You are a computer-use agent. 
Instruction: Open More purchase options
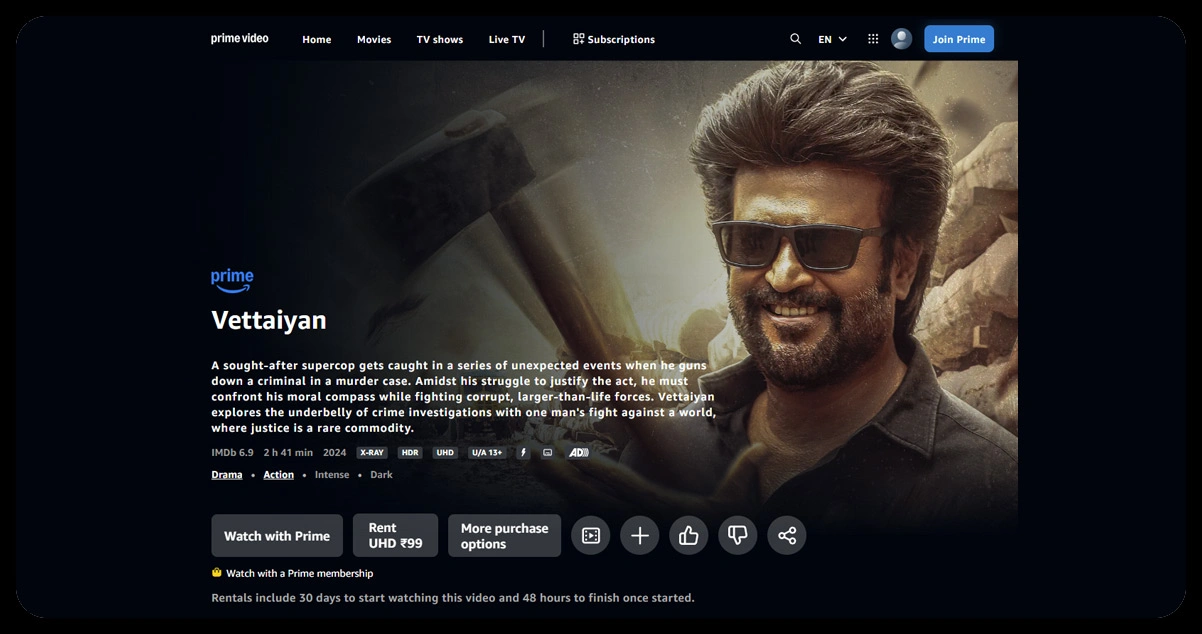[504, 536]
